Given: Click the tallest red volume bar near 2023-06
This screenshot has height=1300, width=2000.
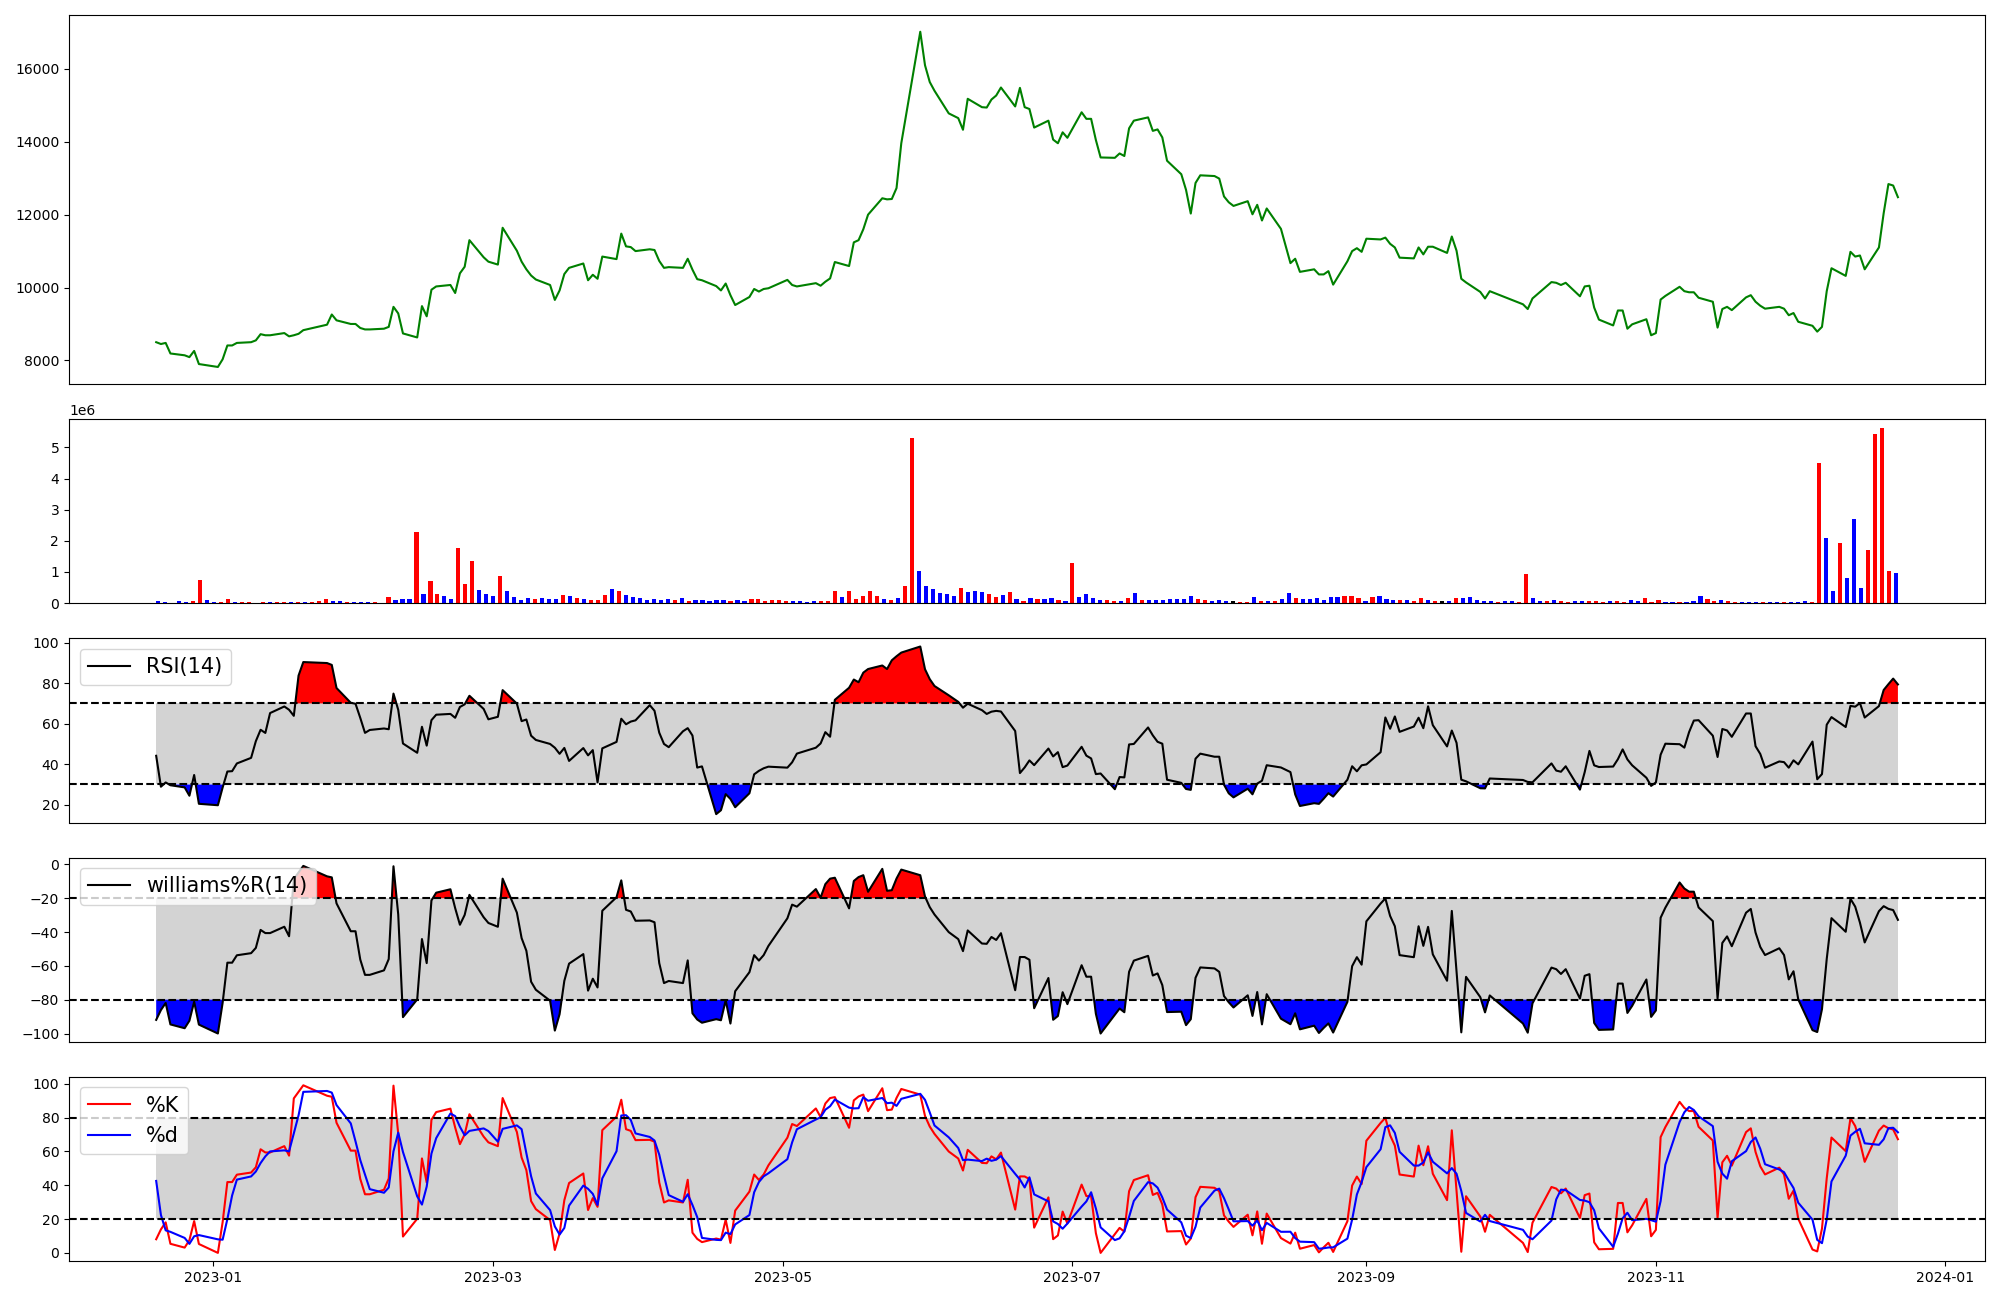Looking at the screenshot, I should pos(912,520).
